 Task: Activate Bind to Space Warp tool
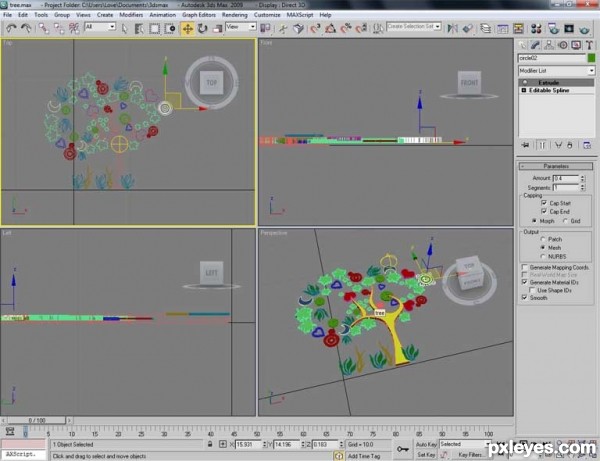74,28
